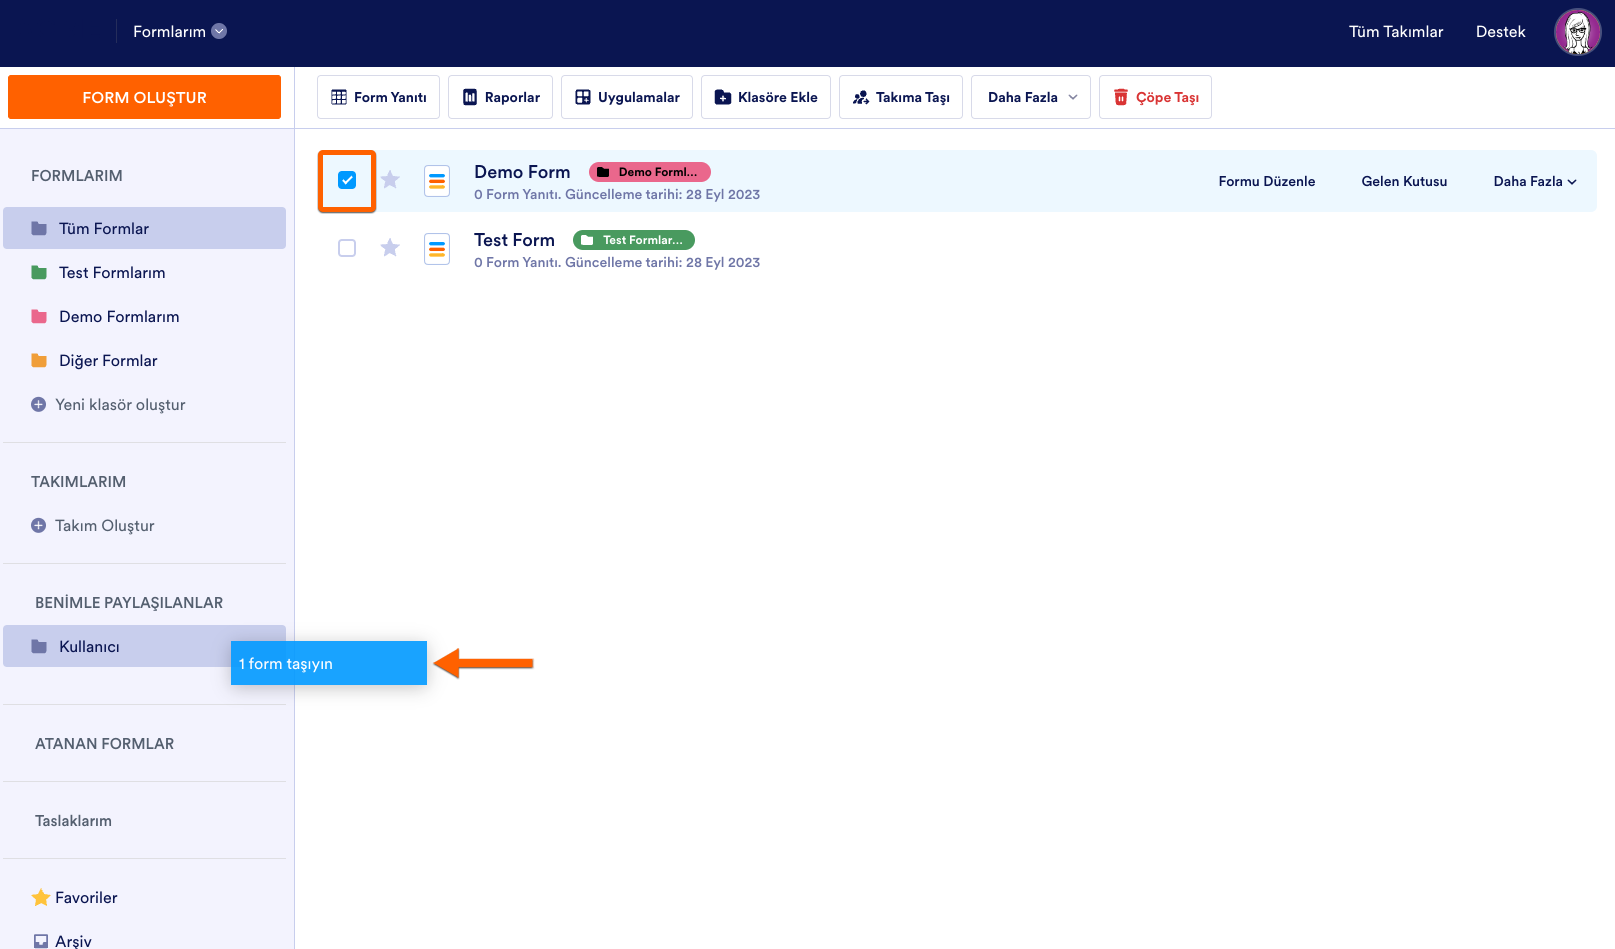Open Favoriler in the sidebar
Viewport: 1615px width, 949px height.
click(x=86, y=898)
